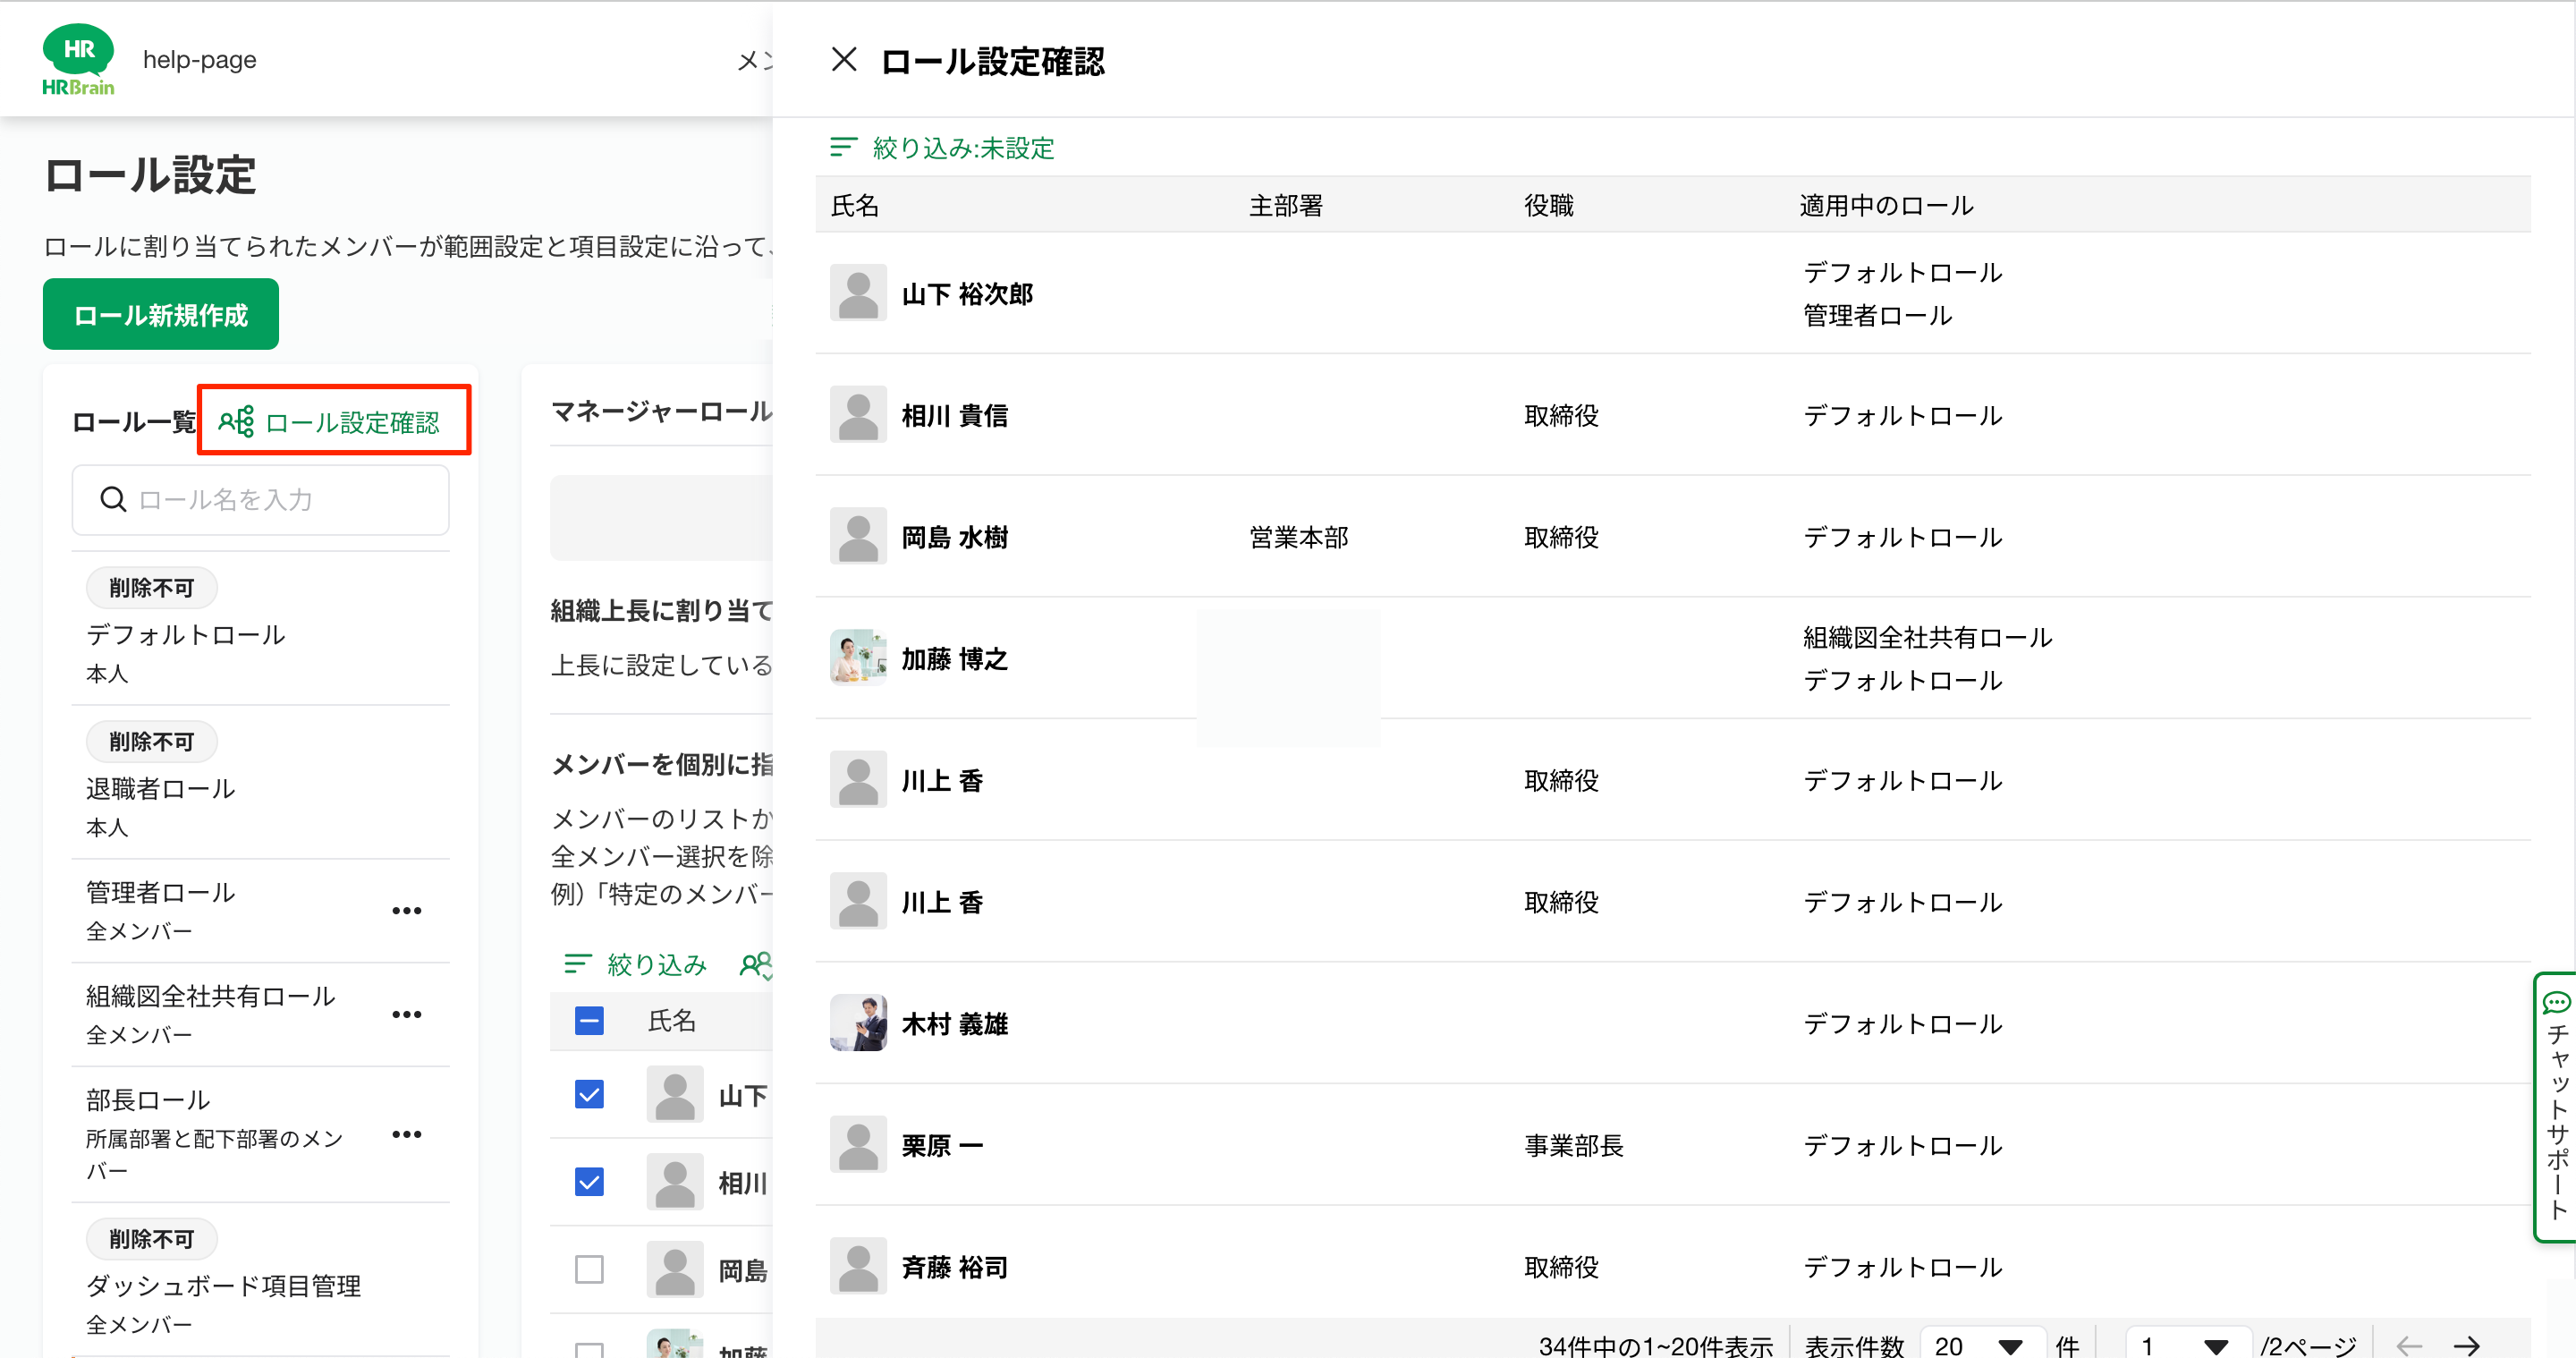The width and height of the screenshot is (2576, 1358).
Task: Click the left 絞り込み filter above the member list
Action: click(636, 964)
